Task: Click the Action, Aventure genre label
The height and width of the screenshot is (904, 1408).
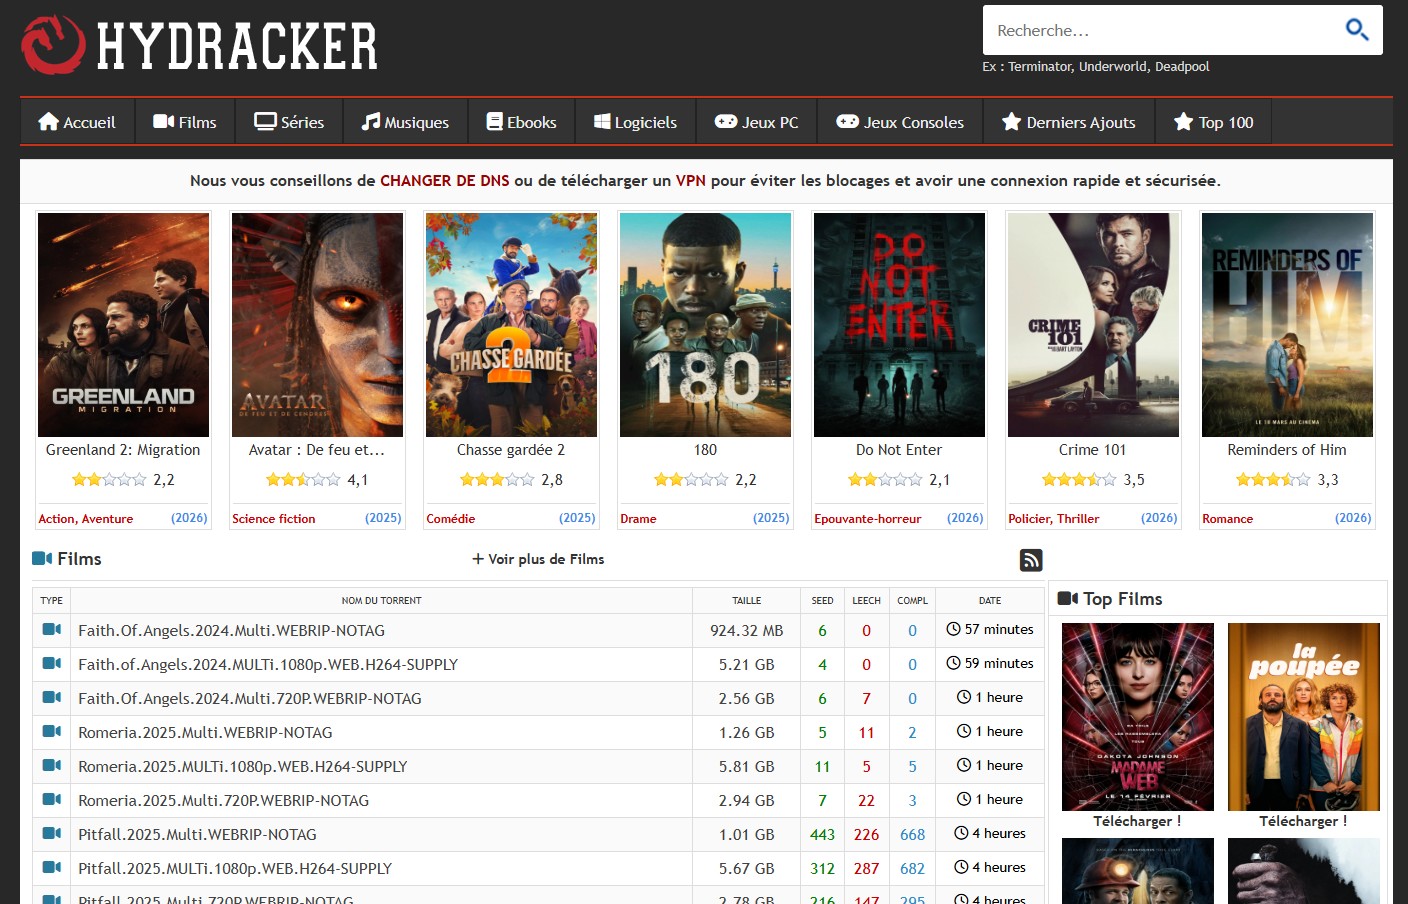Action: click(x=86, y=519)
